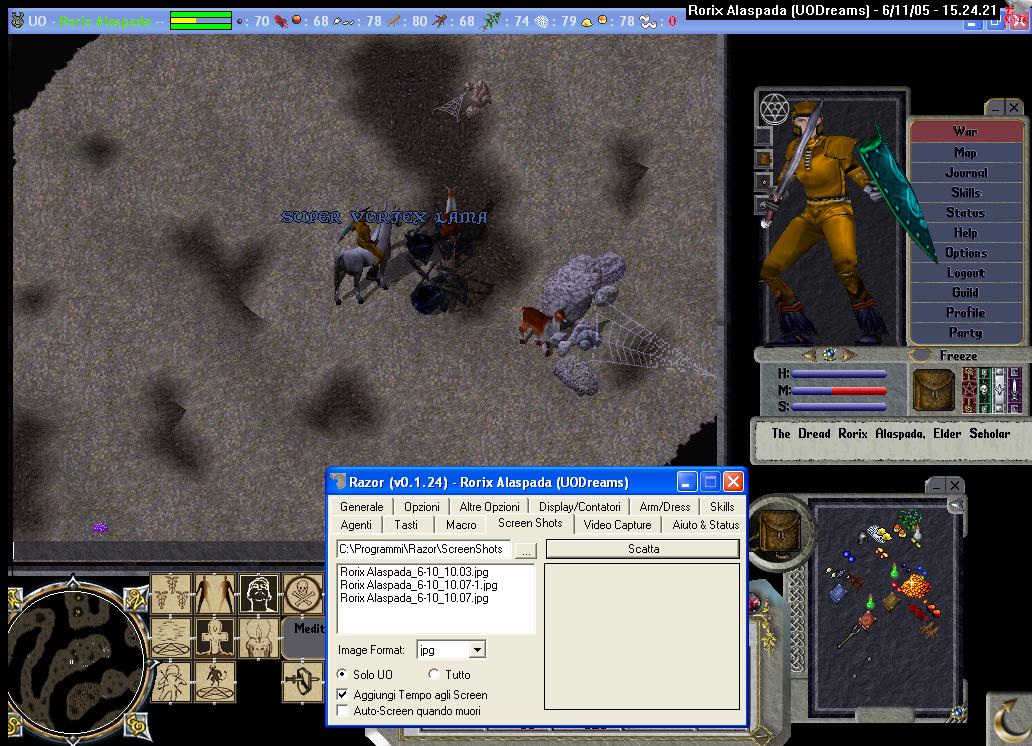Click the SUPER VORTEX LAMA name label
This screenshot has width=1032, height=746.
click(384, 217)
